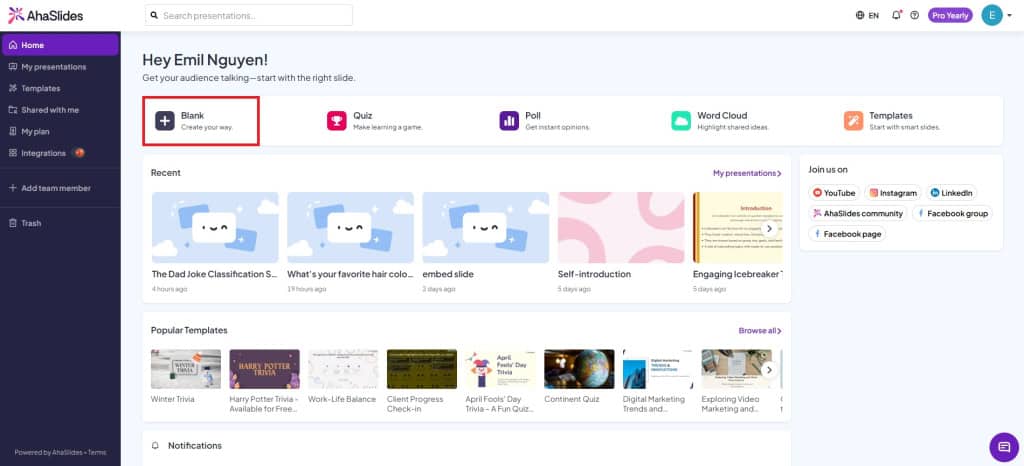Click Add team member
1024x466 pixels.
[x=60, y=188]
